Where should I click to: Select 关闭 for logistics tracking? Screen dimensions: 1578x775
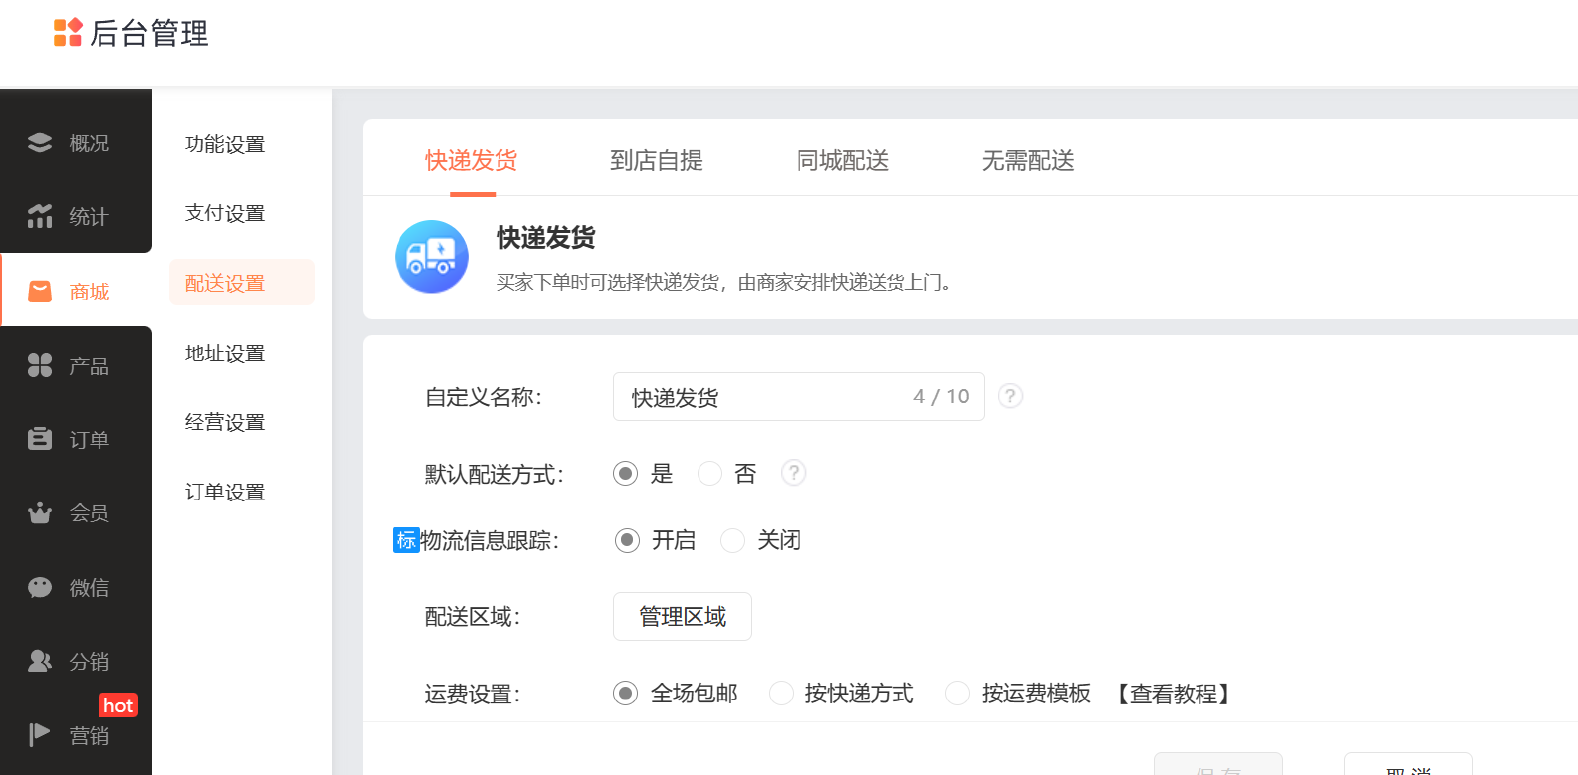pos(733,541)
